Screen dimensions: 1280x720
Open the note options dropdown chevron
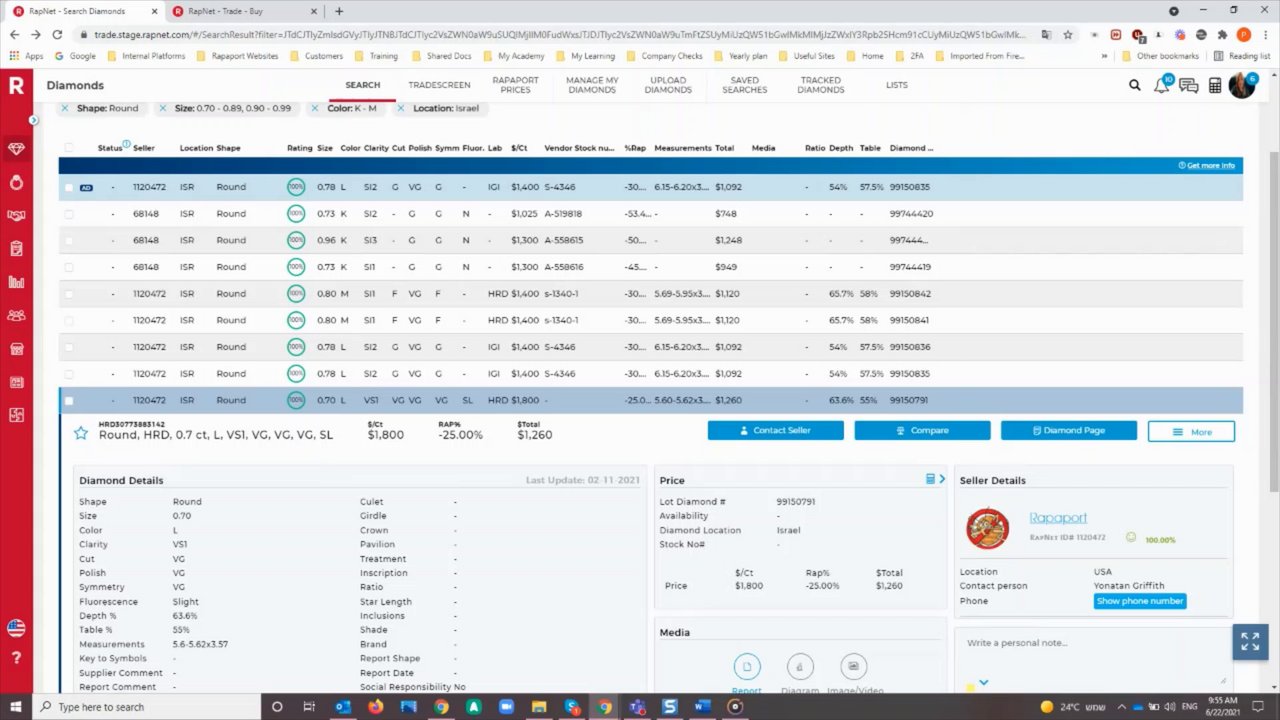click(984, 683)
